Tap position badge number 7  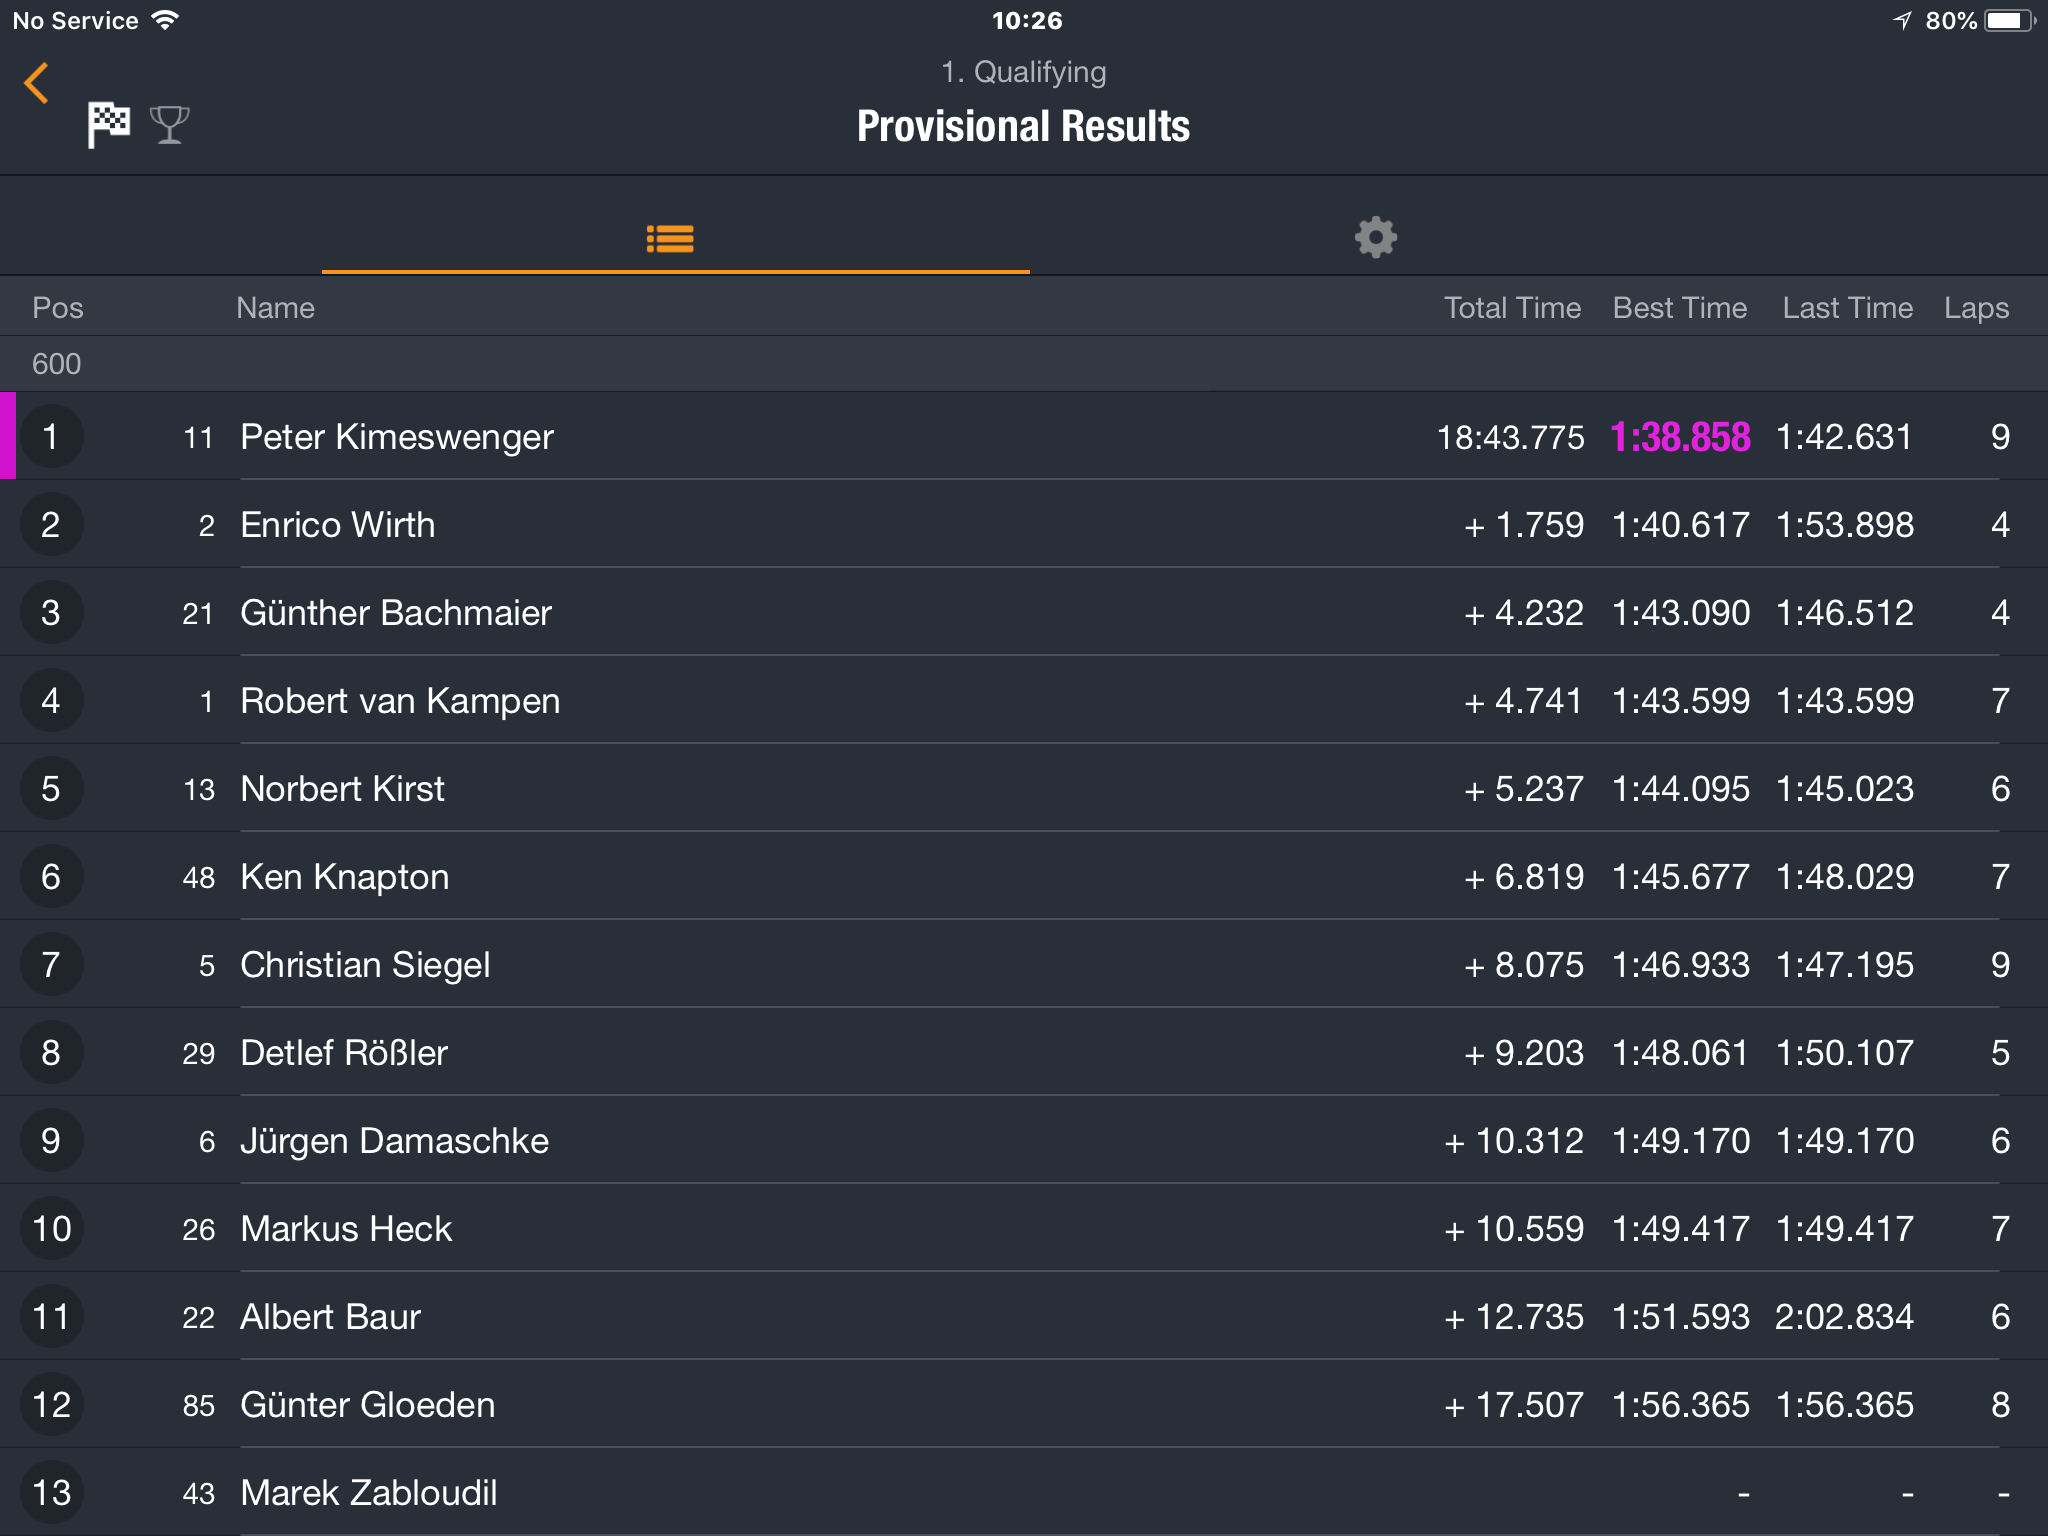[x=51, y=964]
